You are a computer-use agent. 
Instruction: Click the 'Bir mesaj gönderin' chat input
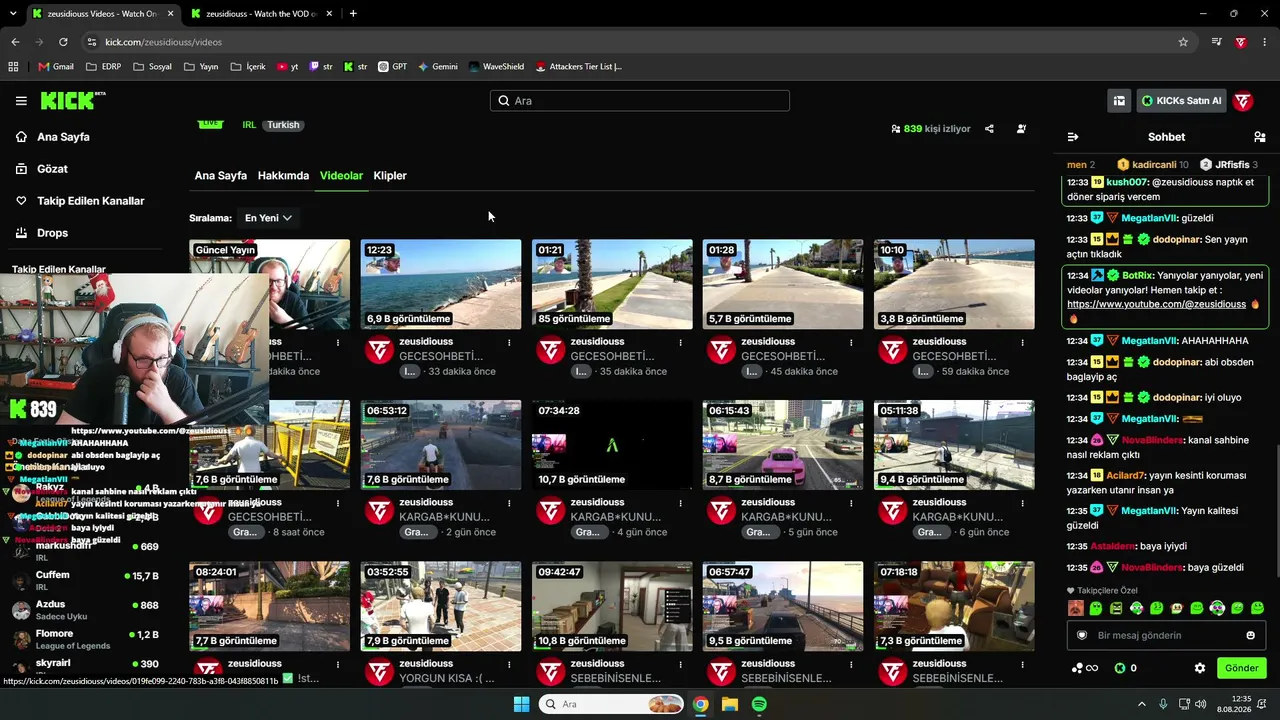tap(1166, 635)
